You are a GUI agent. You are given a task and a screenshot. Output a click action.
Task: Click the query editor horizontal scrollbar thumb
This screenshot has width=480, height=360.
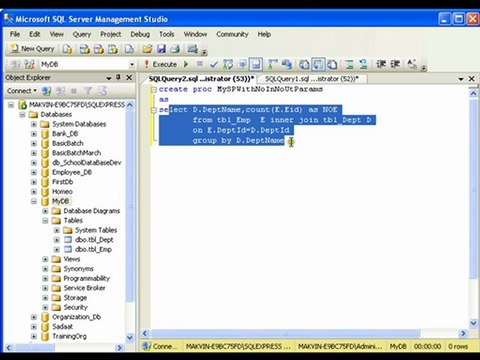click(285, 333)
